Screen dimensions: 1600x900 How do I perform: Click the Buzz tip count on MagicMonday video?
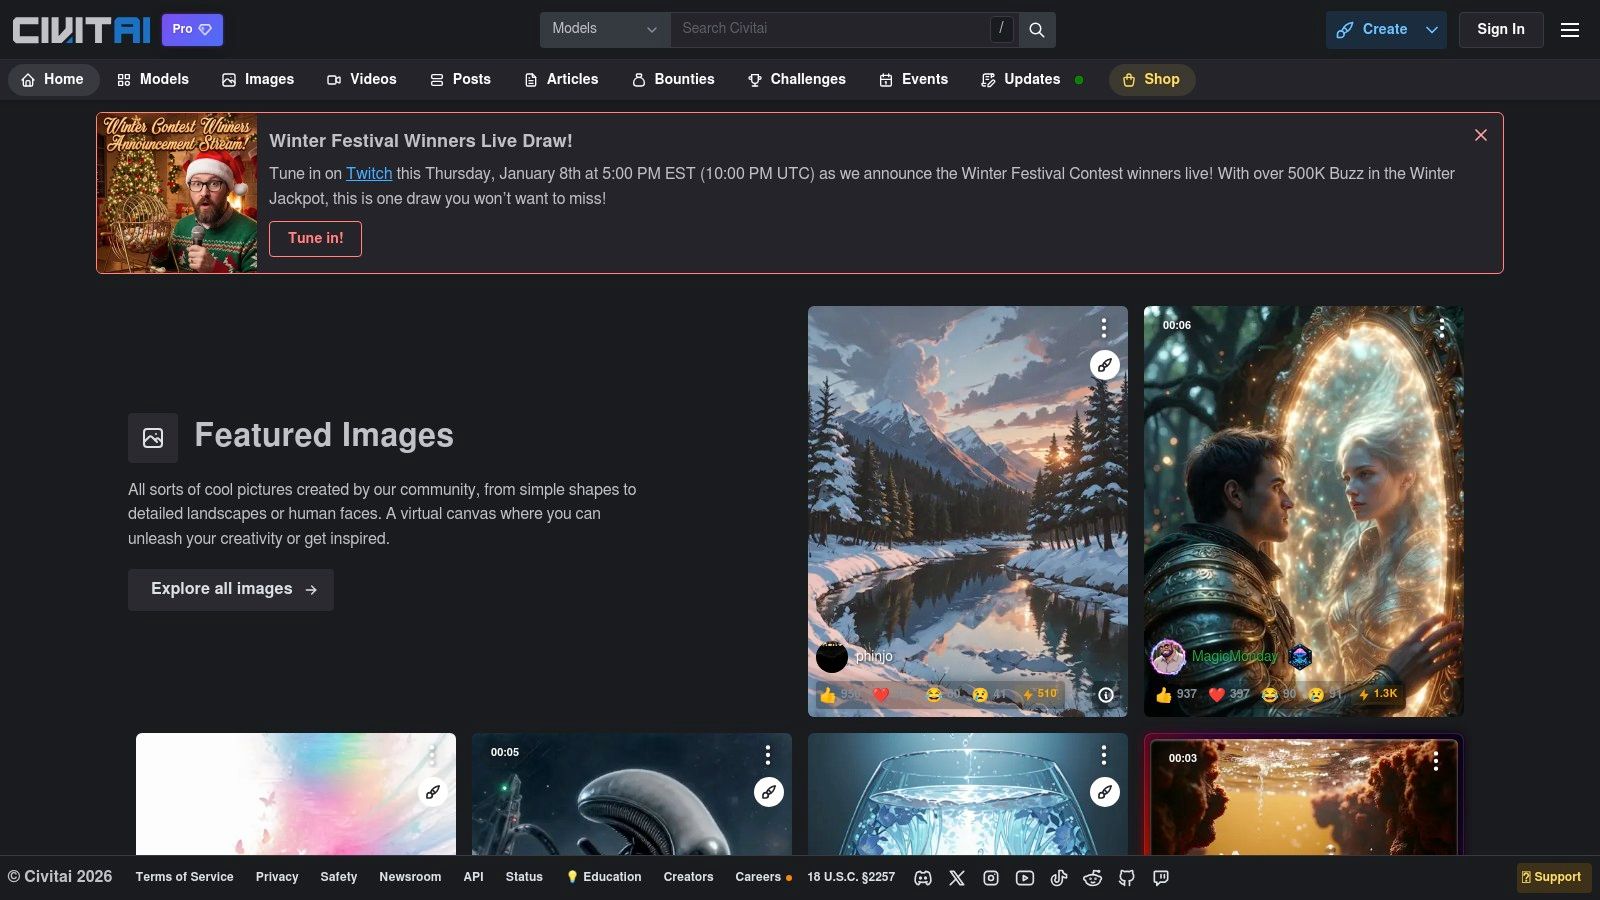pyautogui.click(x=1378, y=694)
